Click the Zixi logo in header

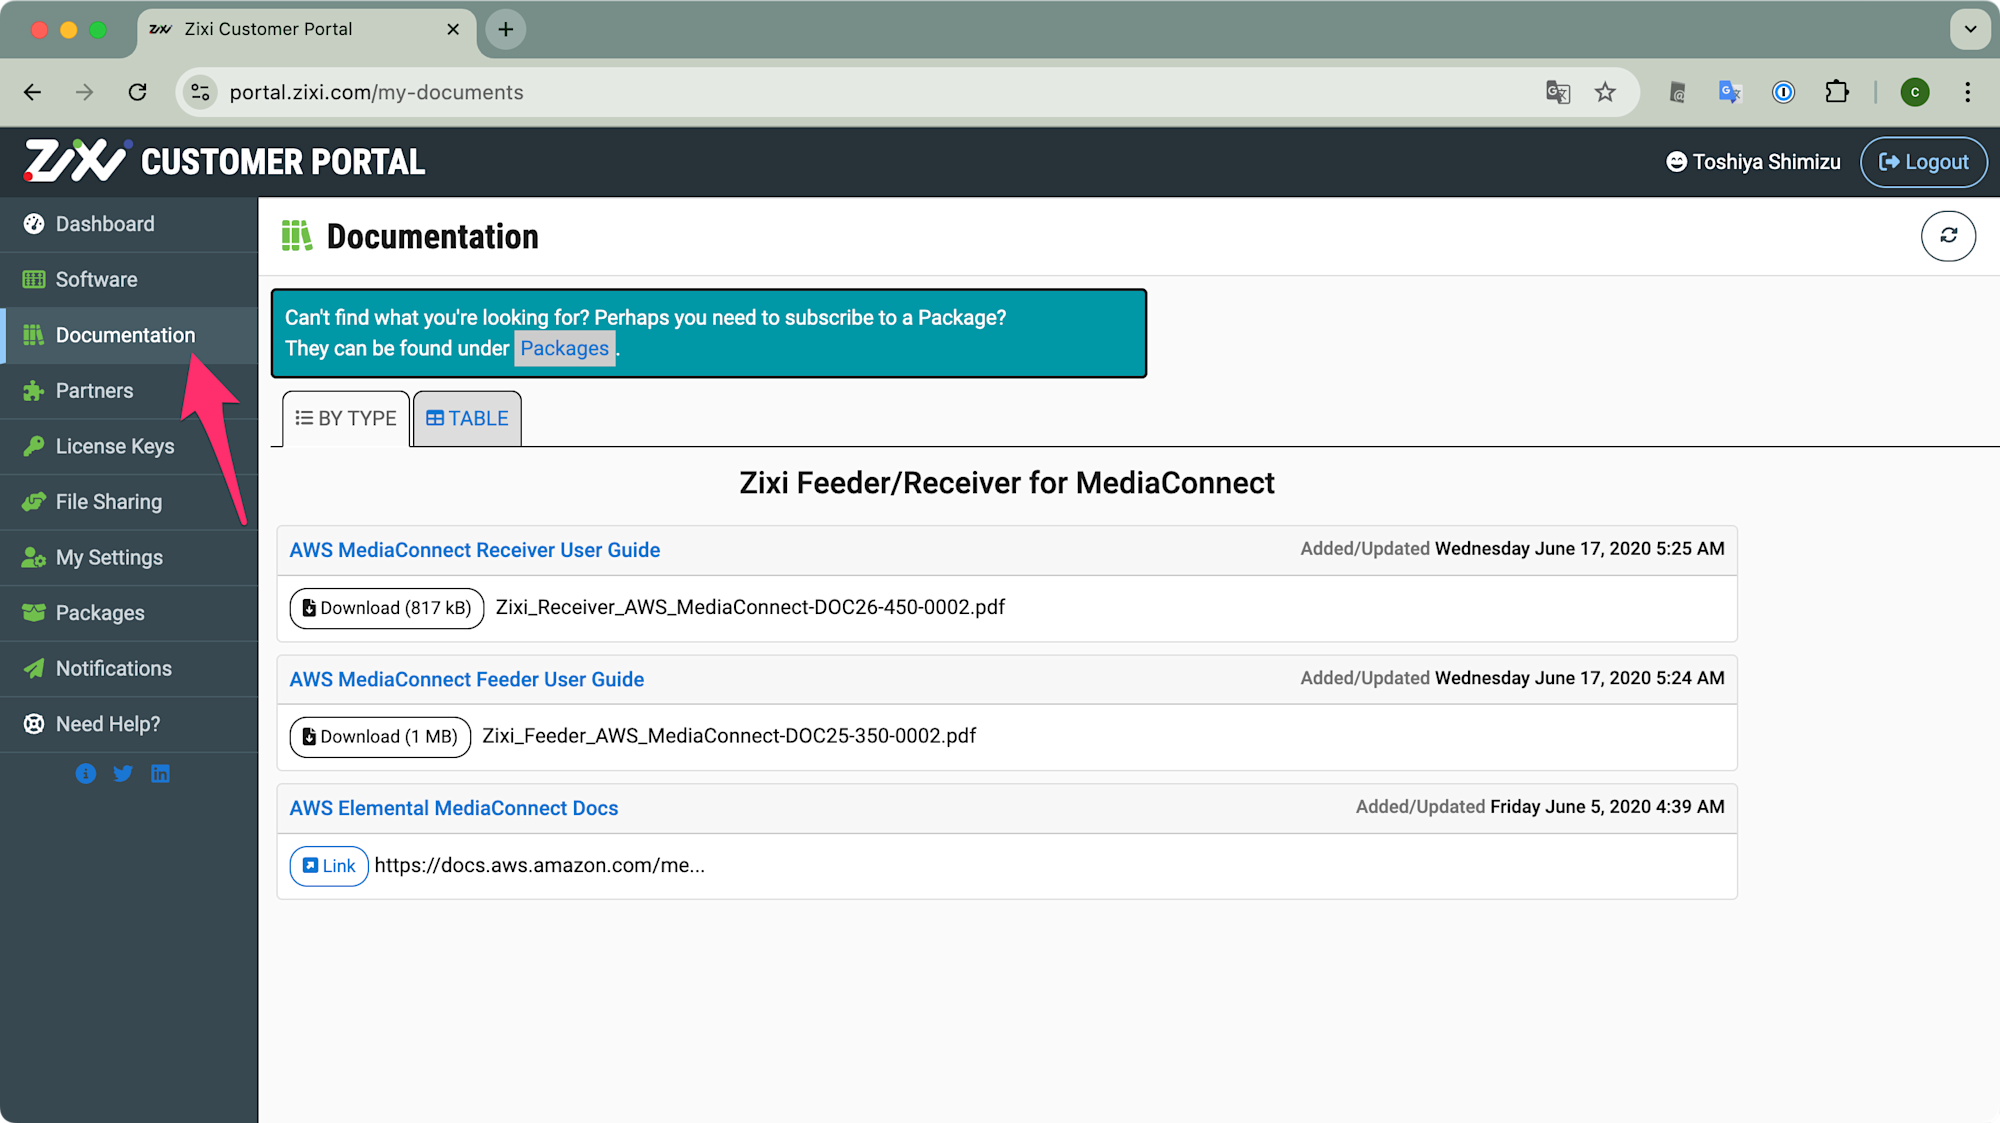tap(76, 161)
